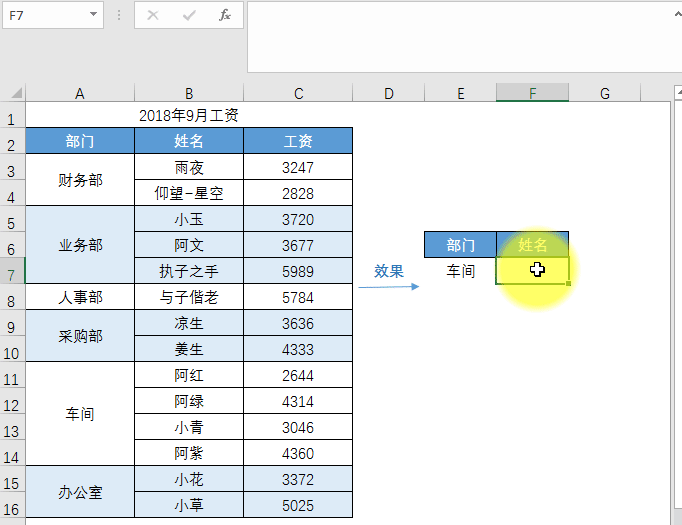The width and height of the screenshot is (682, 525).
Task: Click the salary cell 5784
Action: [298, 297]
